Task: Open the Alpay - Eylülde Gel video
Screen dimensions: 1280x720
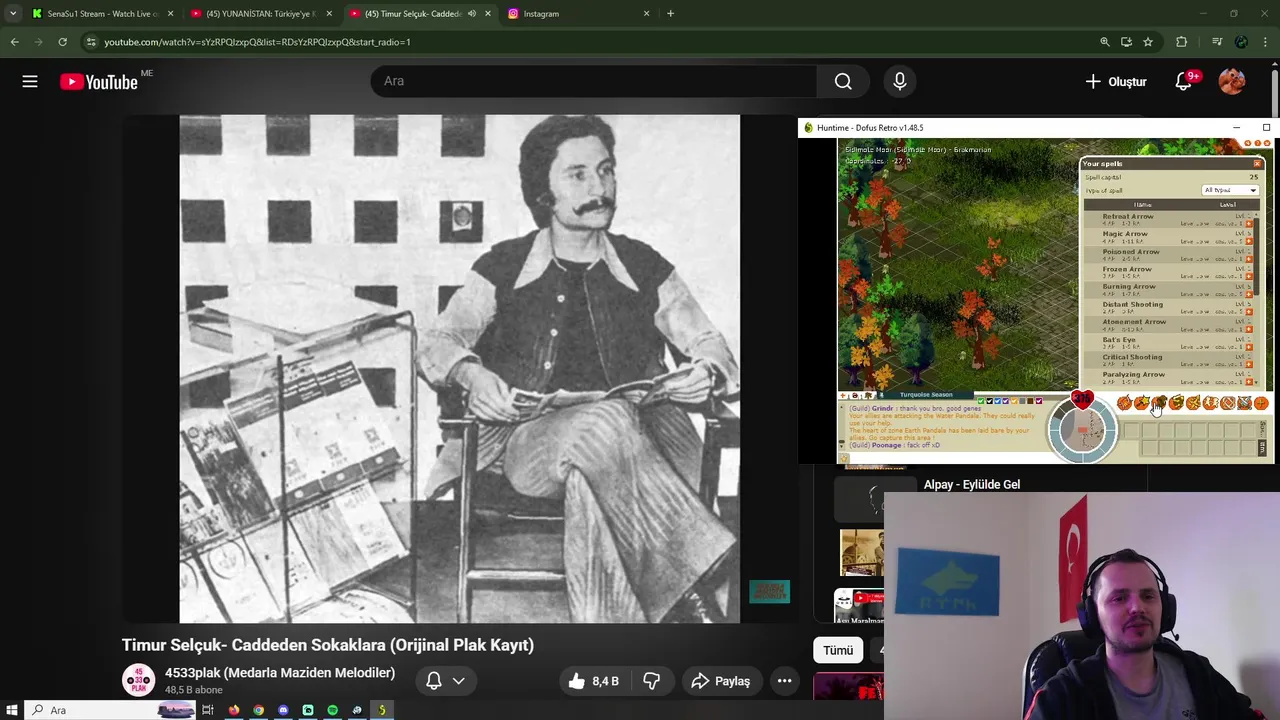Action: (972, 484)
